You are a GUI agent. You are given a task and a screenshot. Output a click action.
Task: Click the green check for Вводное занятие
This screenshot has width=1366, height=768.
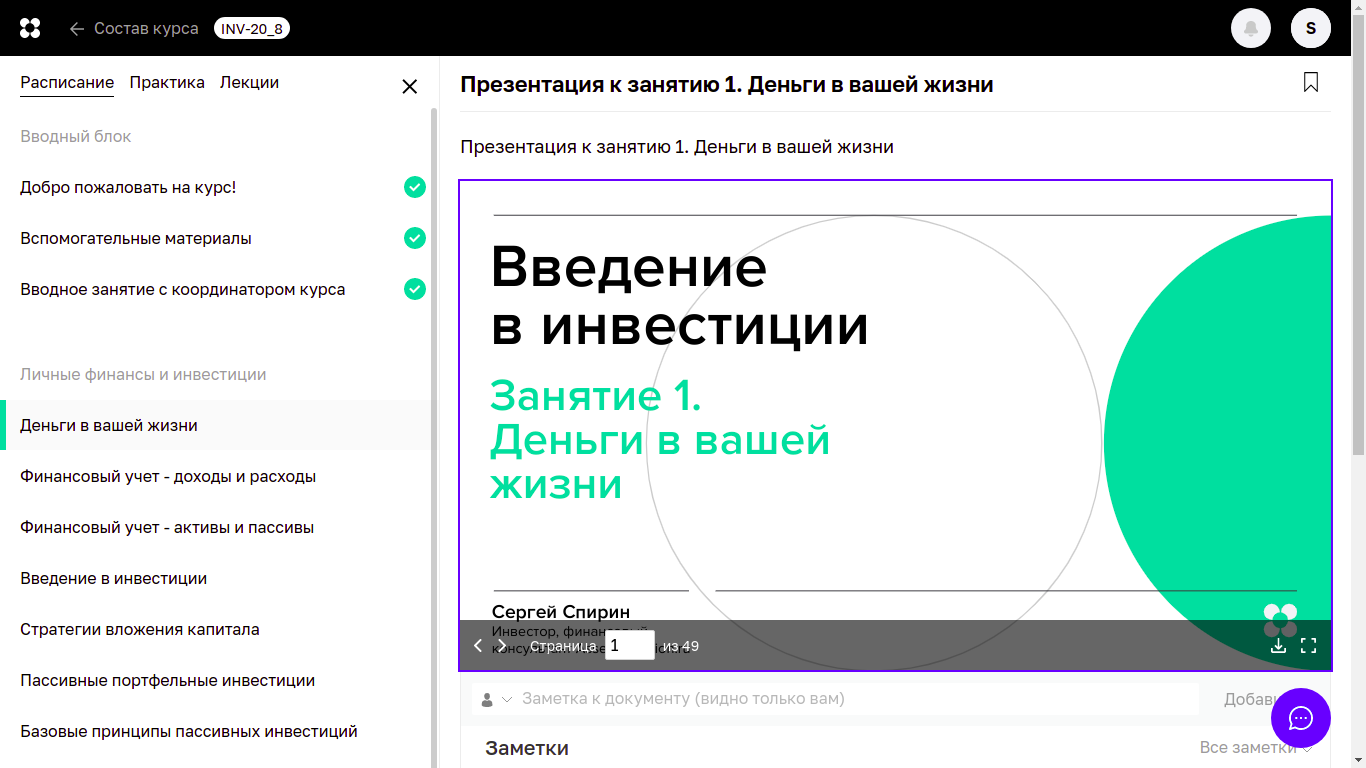click(x=415, y=289)
